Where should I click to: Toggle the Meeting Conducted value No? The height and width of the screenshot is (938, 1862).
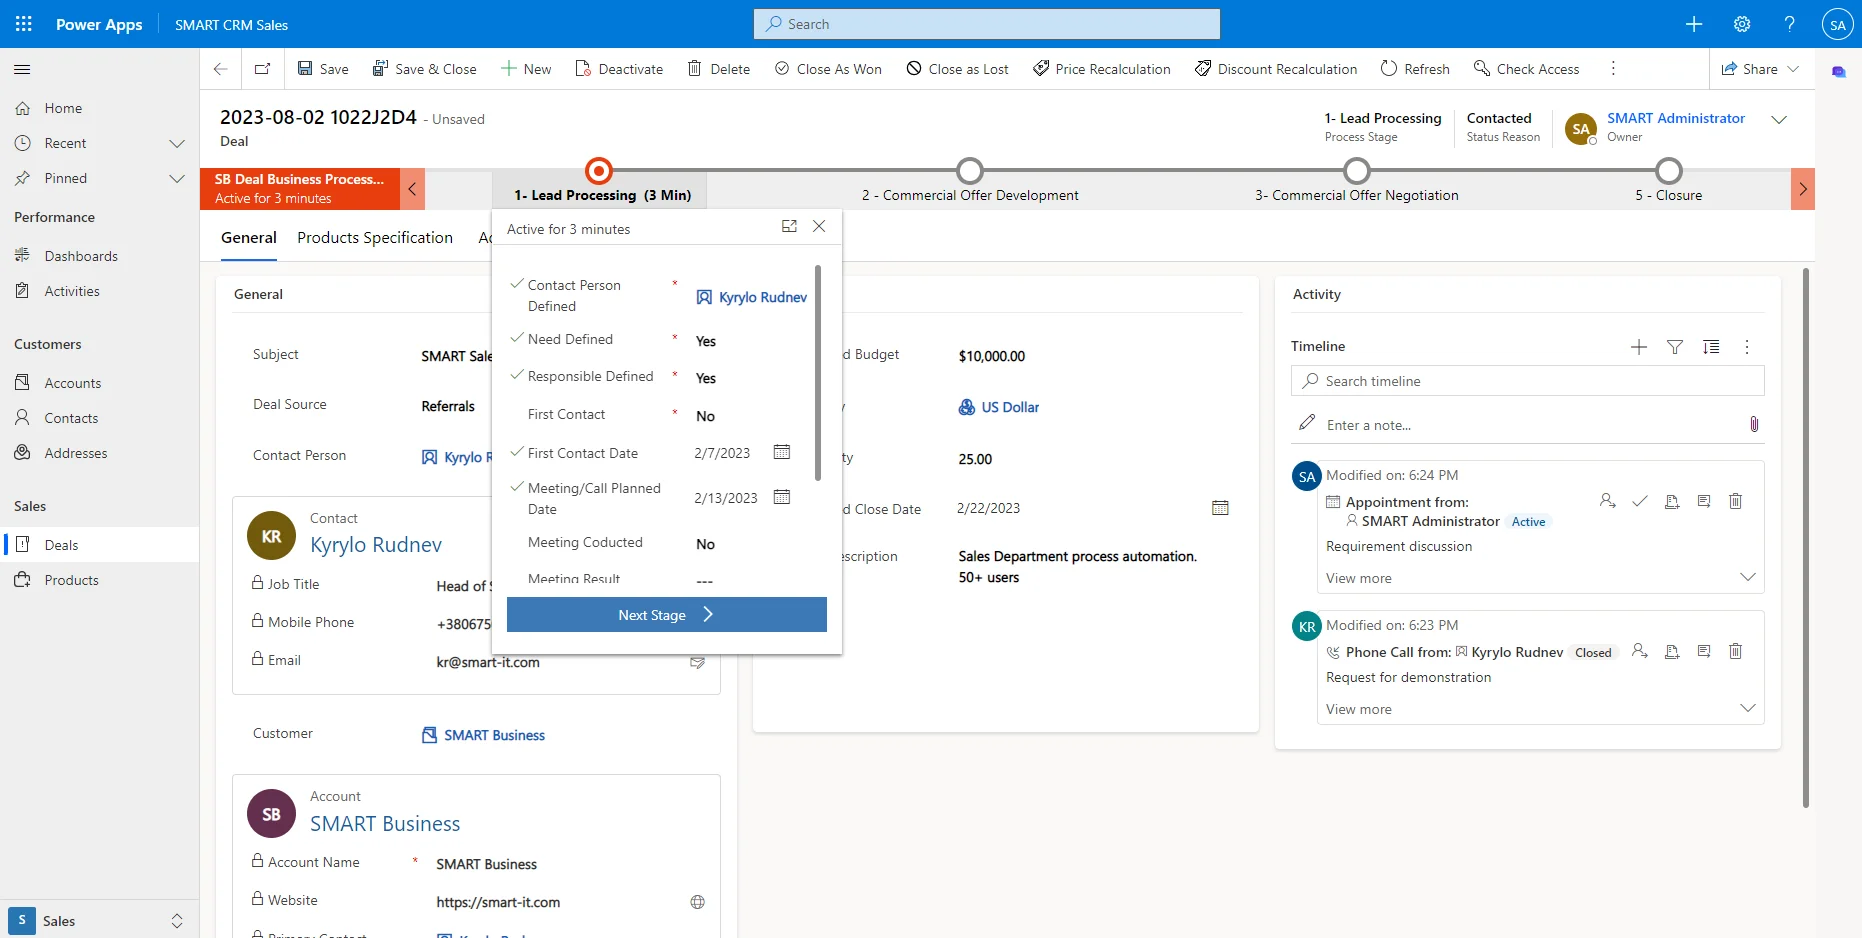705,544
